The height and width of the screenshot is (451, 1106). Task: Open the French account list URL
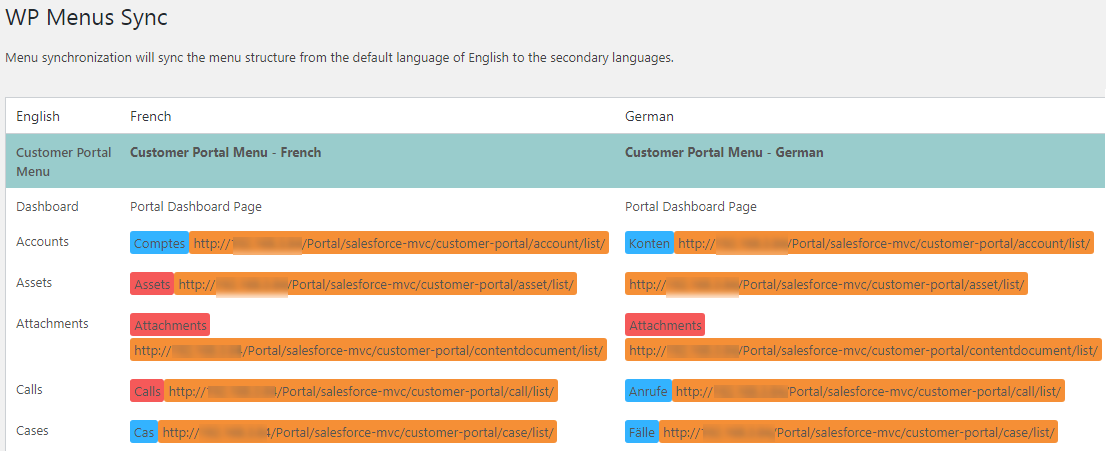(x=399, y=243)
